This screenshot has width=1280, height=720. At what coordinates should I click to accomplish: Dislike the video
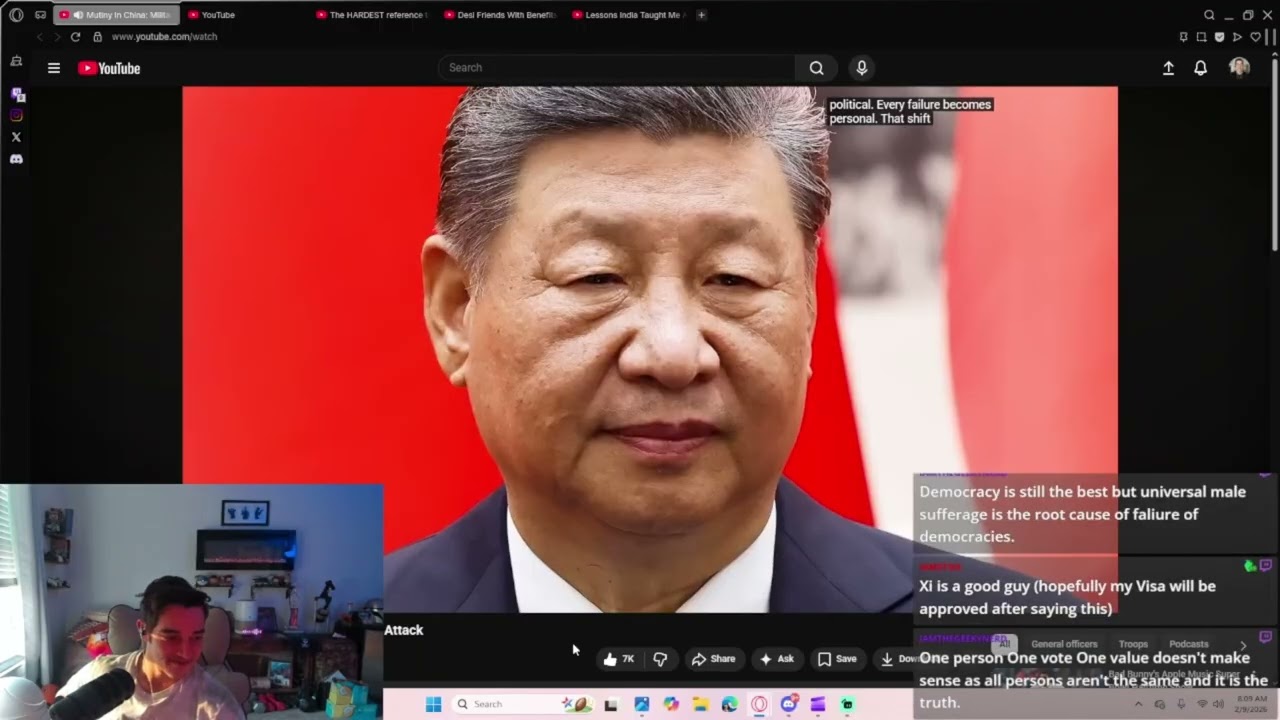(660, 659)
